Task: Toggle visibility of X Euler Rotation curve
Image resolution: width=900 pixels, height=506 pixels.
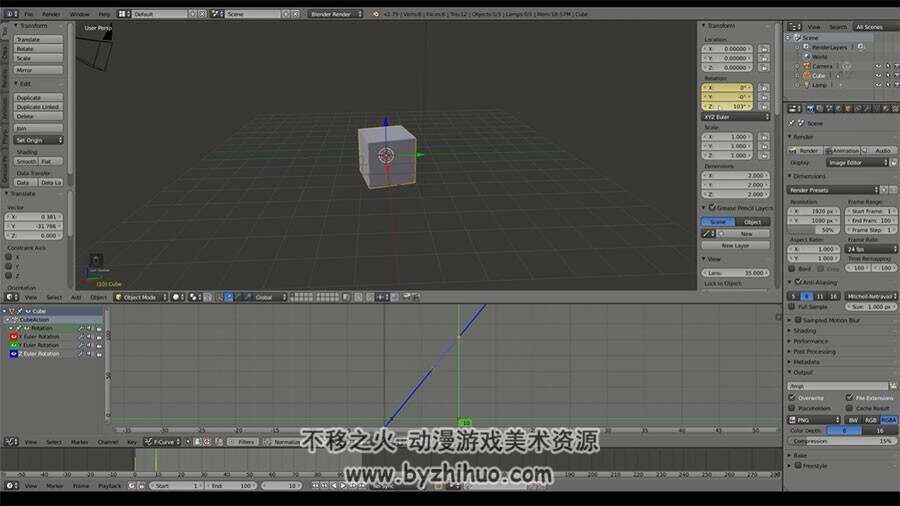Action: point(14,336)
